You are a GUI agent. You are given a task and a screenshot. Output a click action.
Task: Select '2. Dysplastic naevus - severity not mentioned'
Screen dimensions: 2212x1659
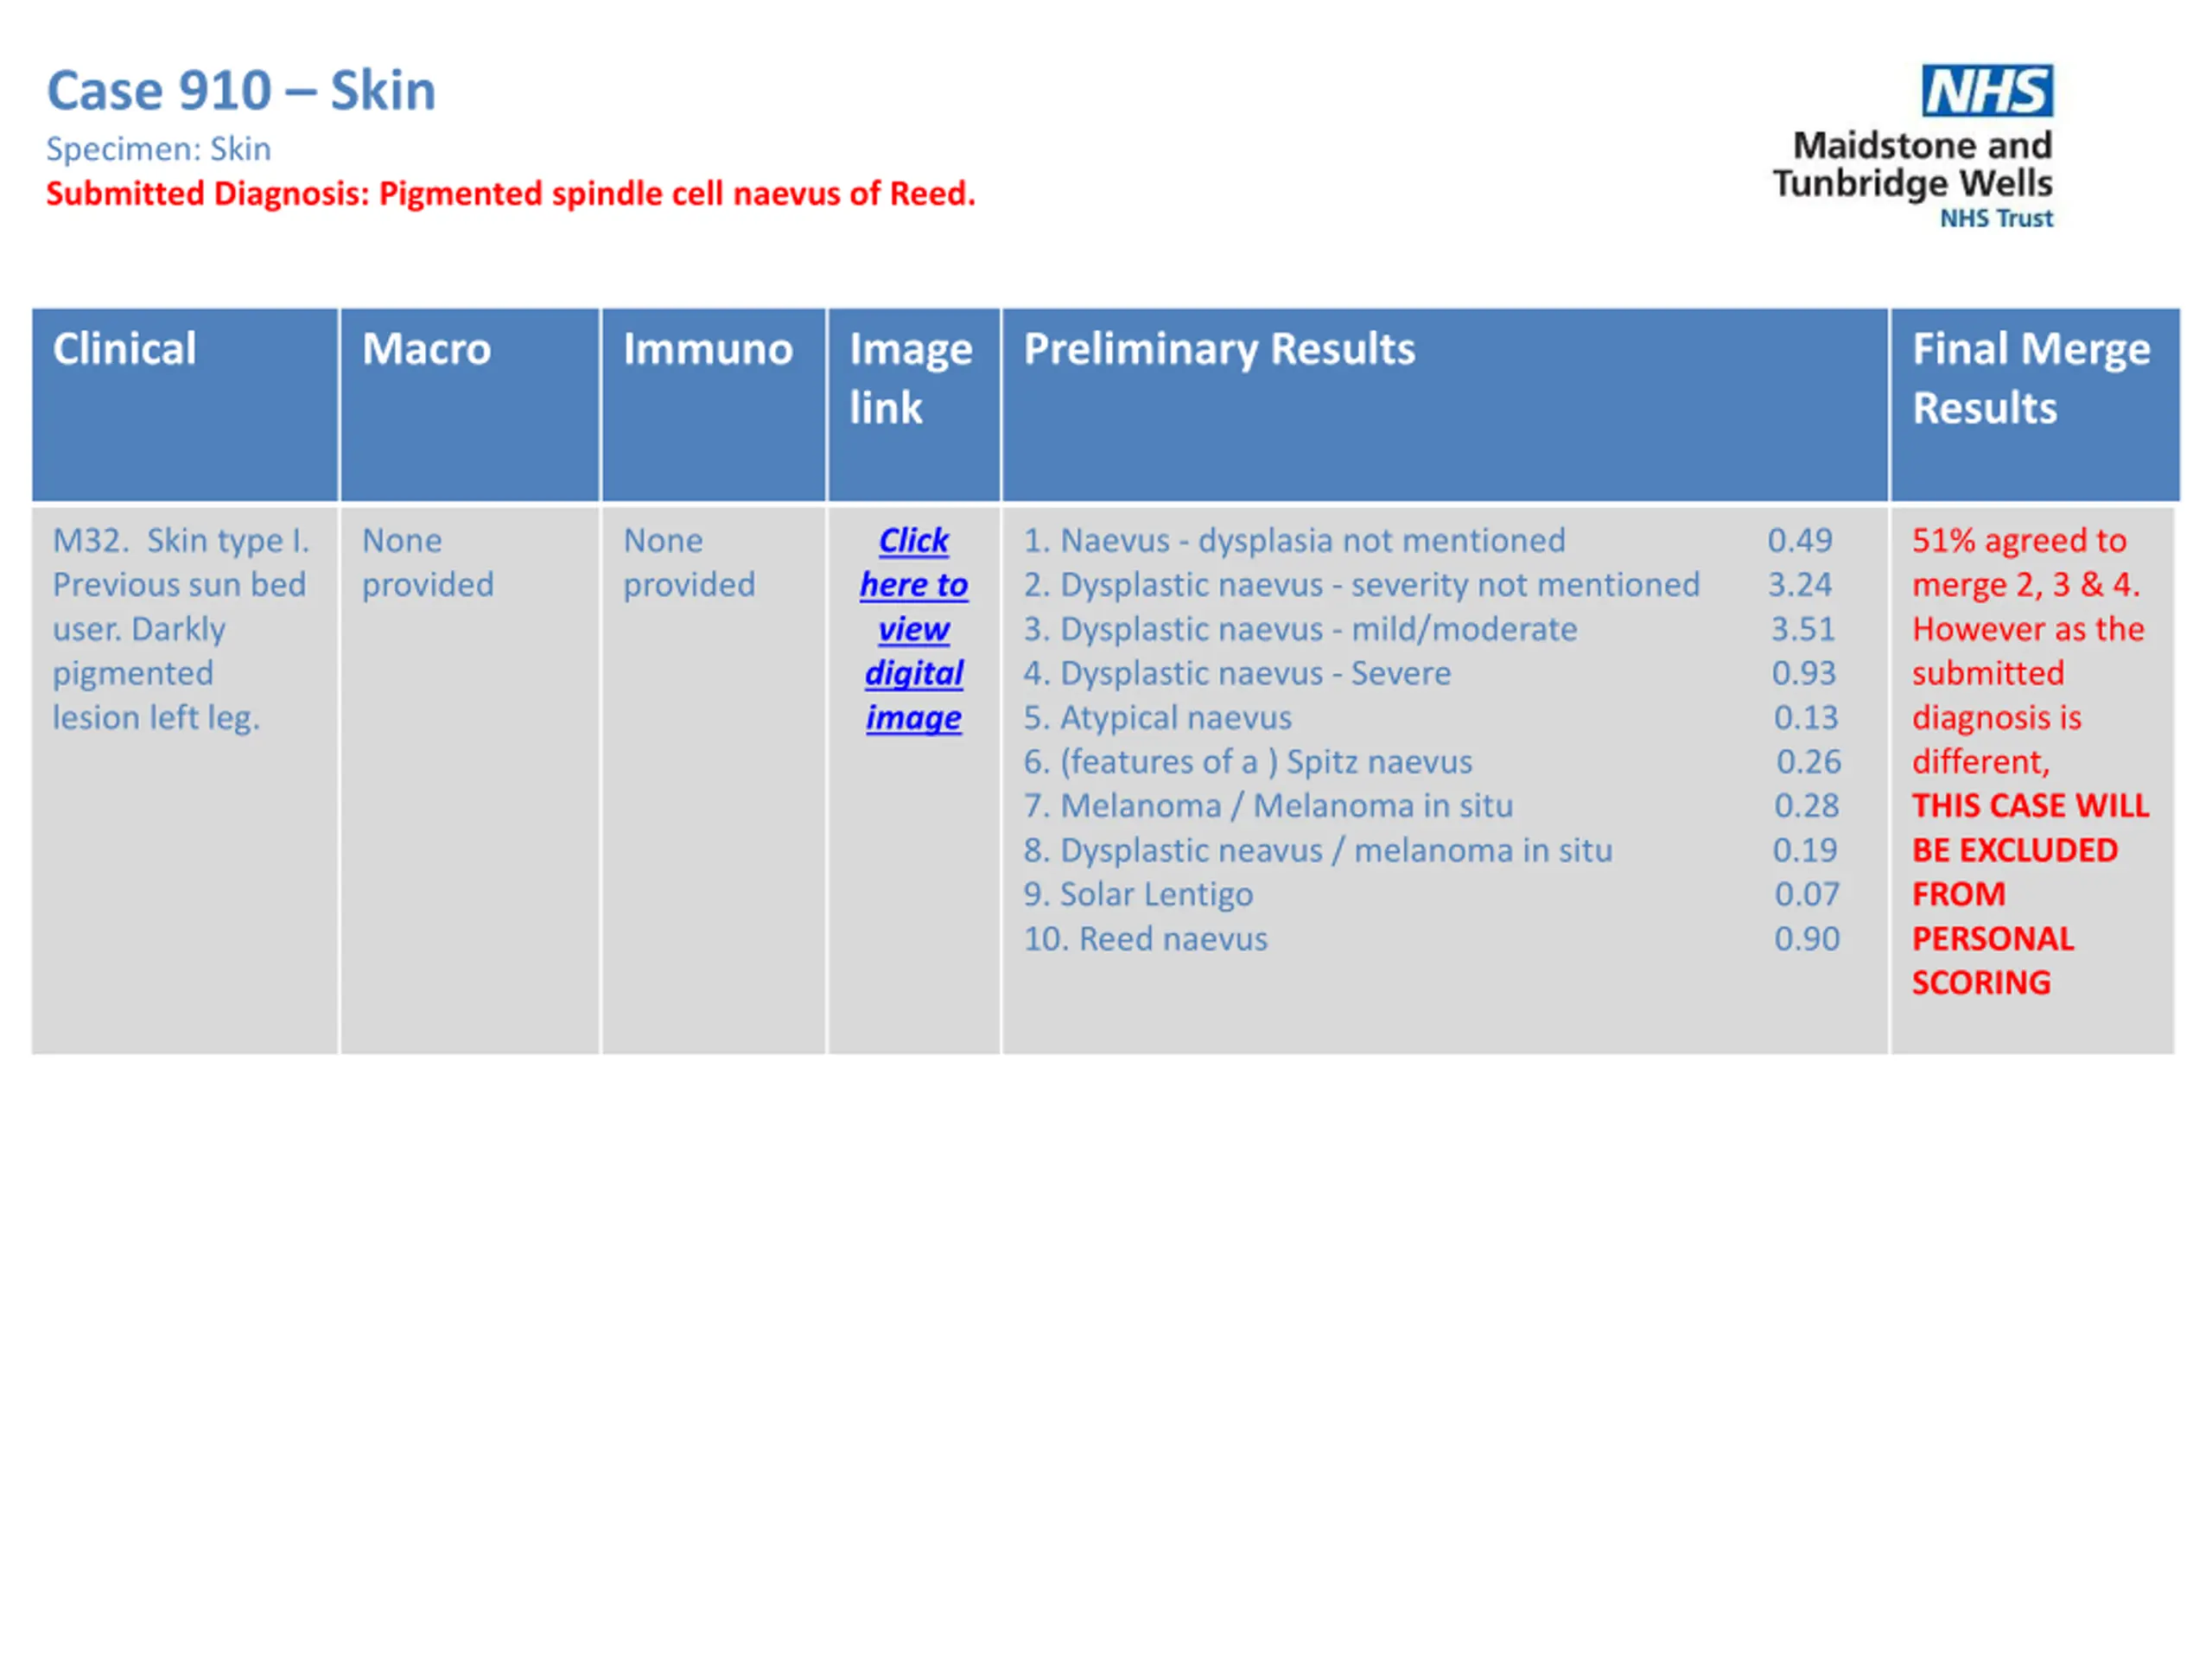1361,584
